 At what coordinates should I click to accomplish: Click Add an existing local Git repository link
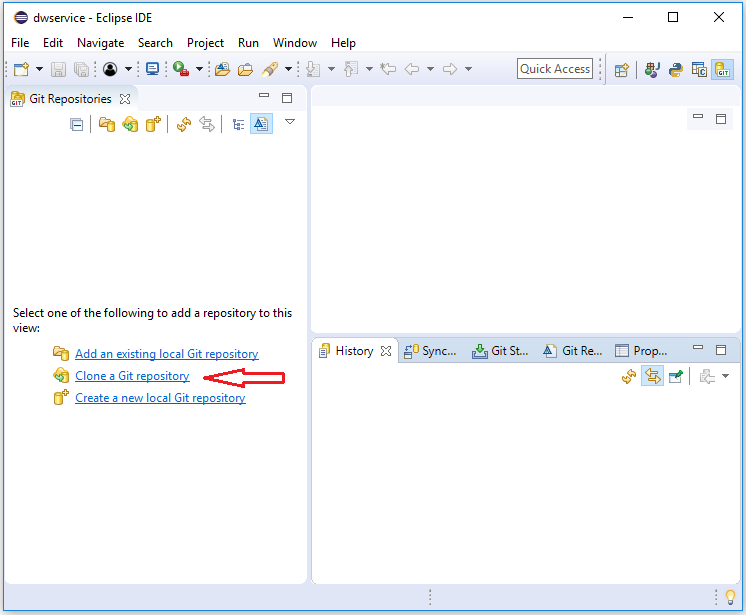[x=167, y=354]
